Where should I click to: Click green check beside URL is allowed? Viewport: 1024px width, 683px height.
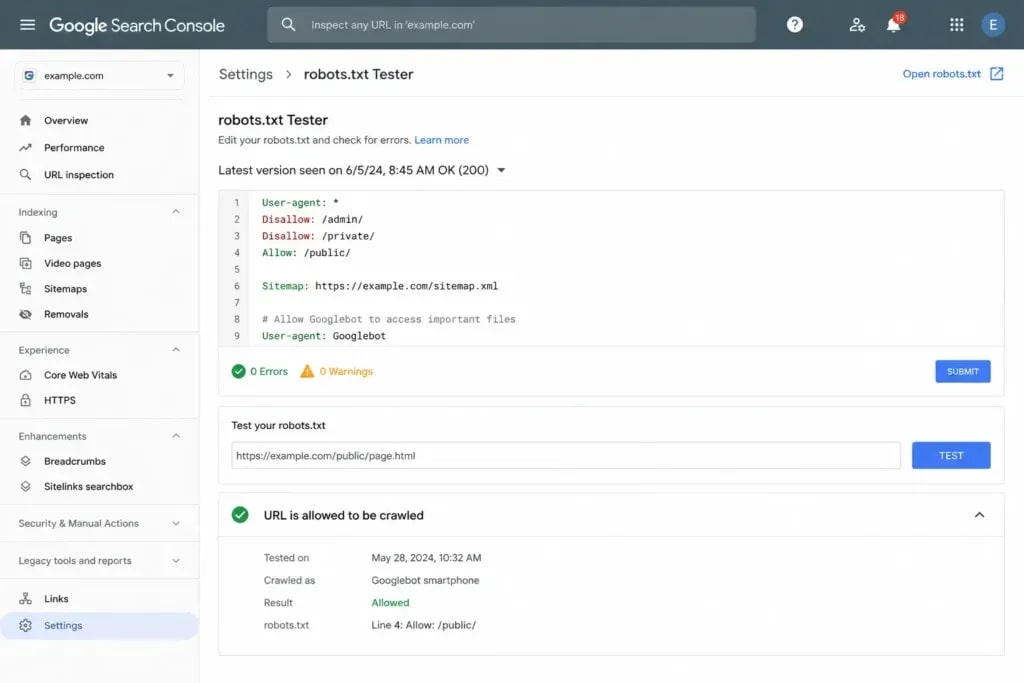(x=240, y=515)
